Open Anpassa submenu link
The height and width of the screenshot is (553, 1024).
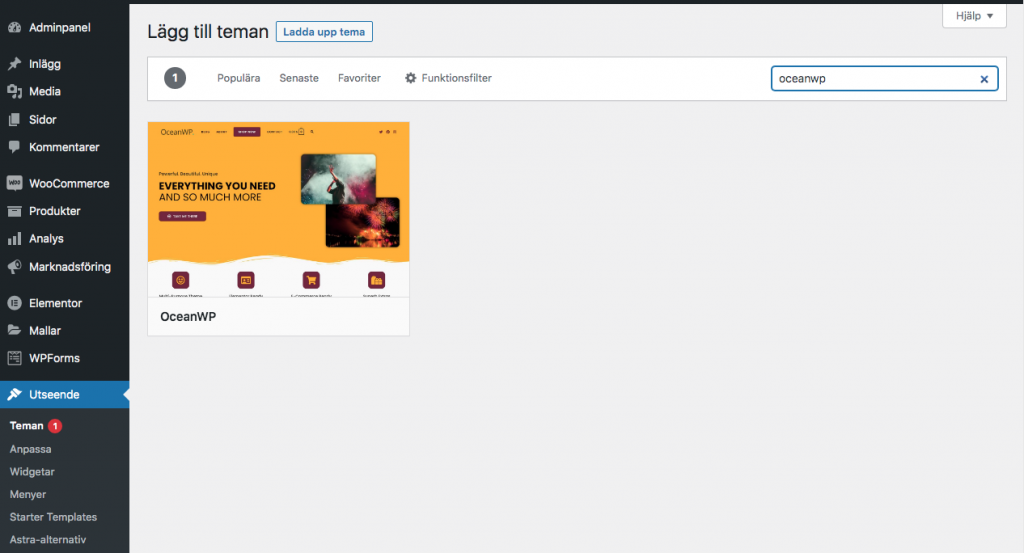pyautogui.click(x=30, y=449)
